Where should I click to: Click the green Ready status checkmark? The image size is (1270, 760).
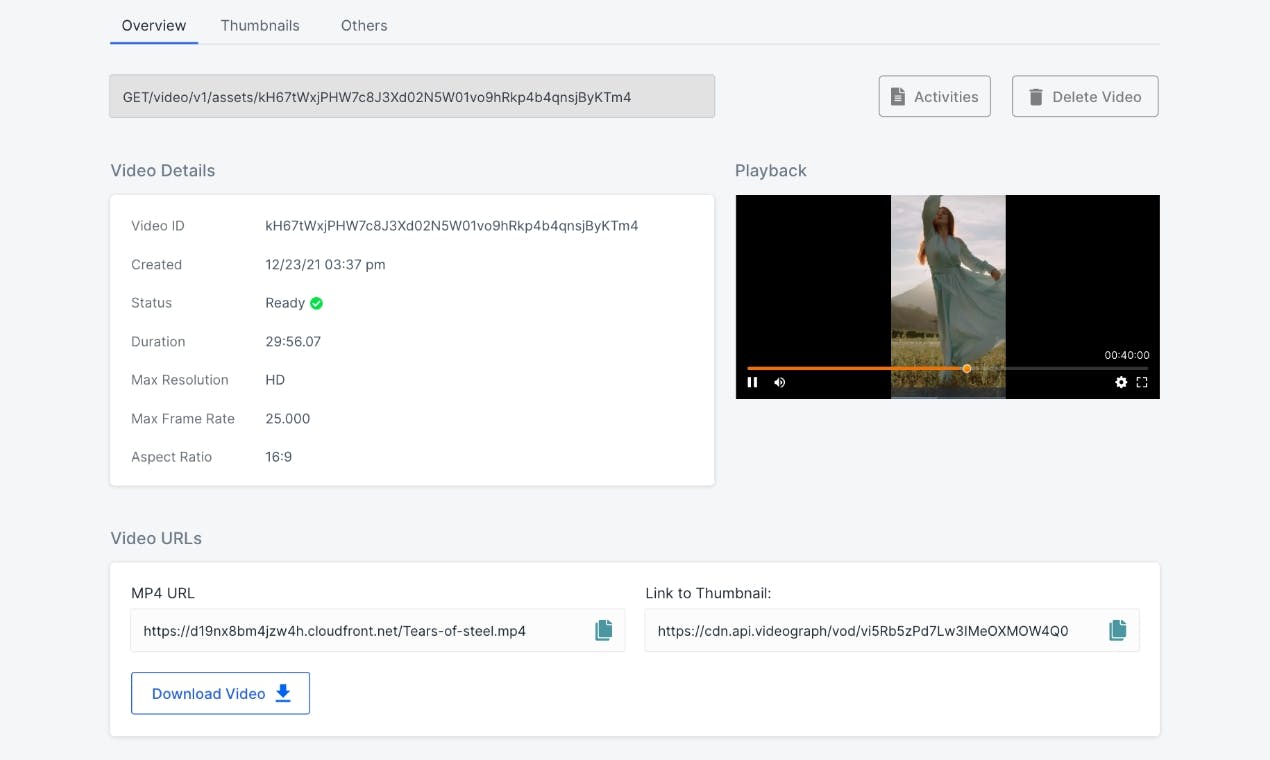316,303
